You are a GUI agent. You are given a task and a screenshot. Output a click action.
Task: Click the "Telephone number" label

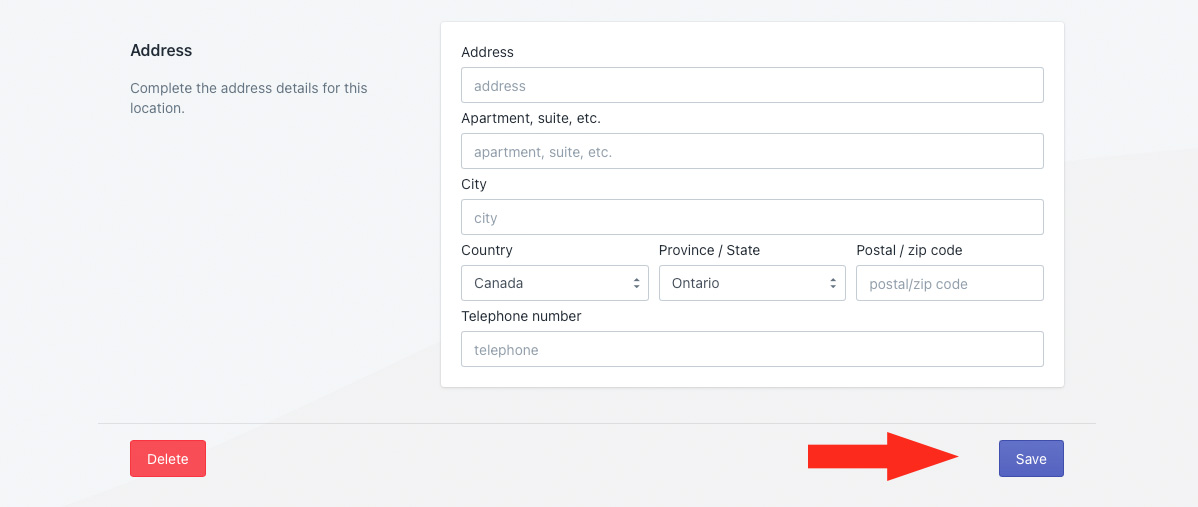coord(521,316)
